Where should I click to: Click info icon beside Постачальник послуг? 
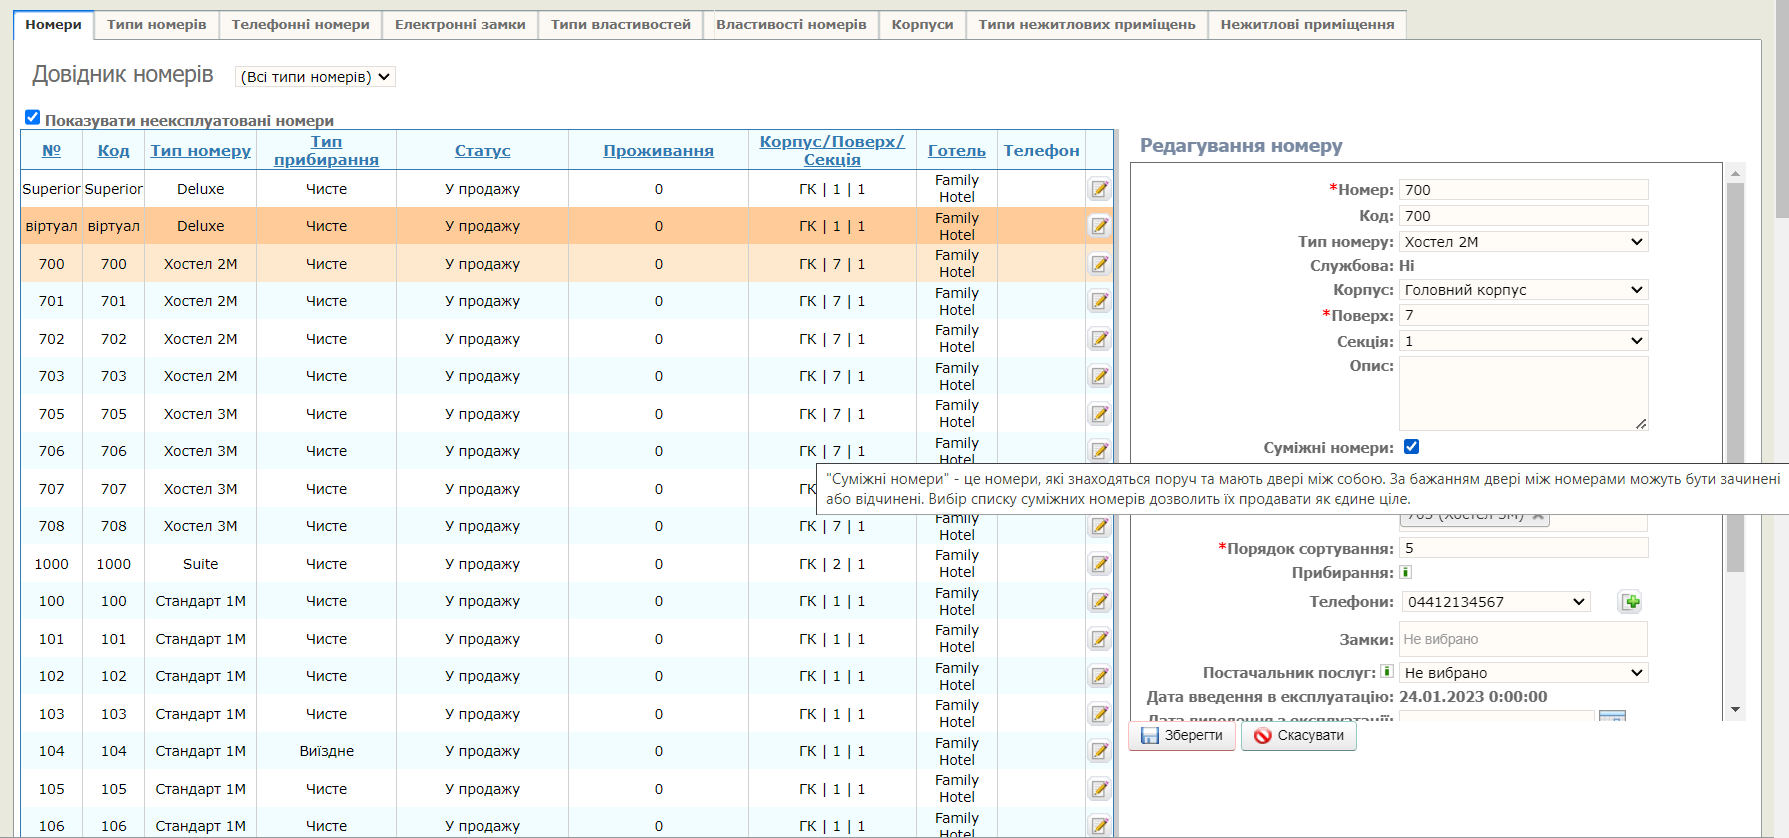(1387, 672)
